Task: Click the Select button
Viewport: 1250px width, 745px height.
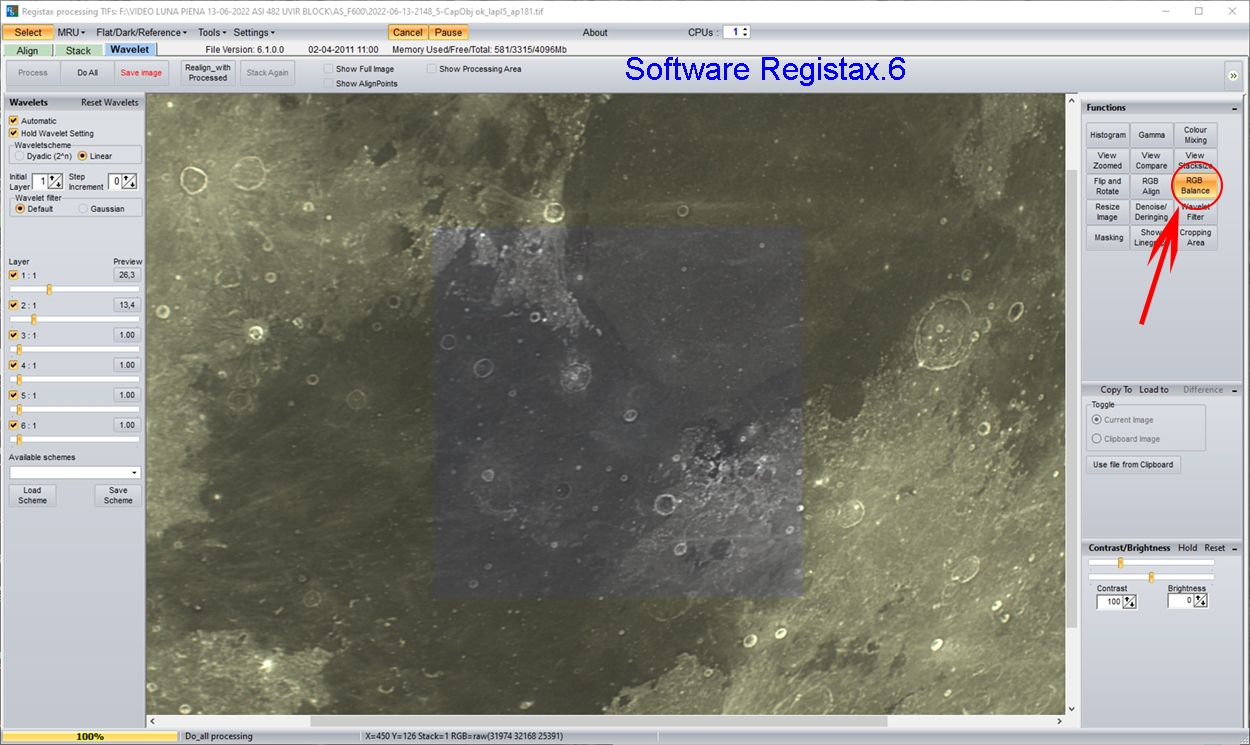Action: click(28, 33)
